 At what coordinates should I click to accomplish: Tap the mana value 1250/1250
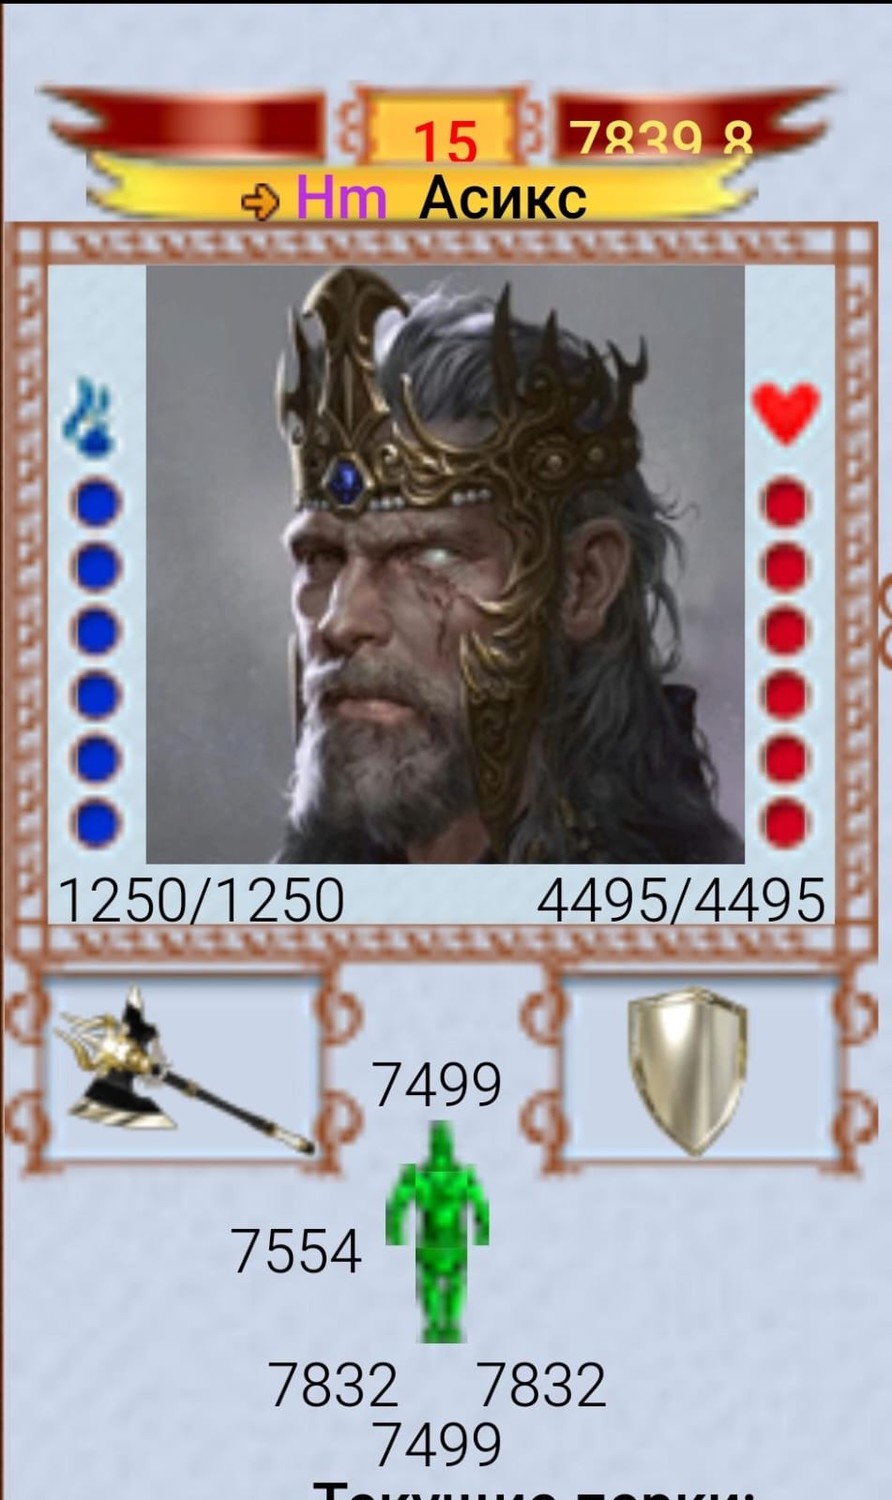click(201, 899)
